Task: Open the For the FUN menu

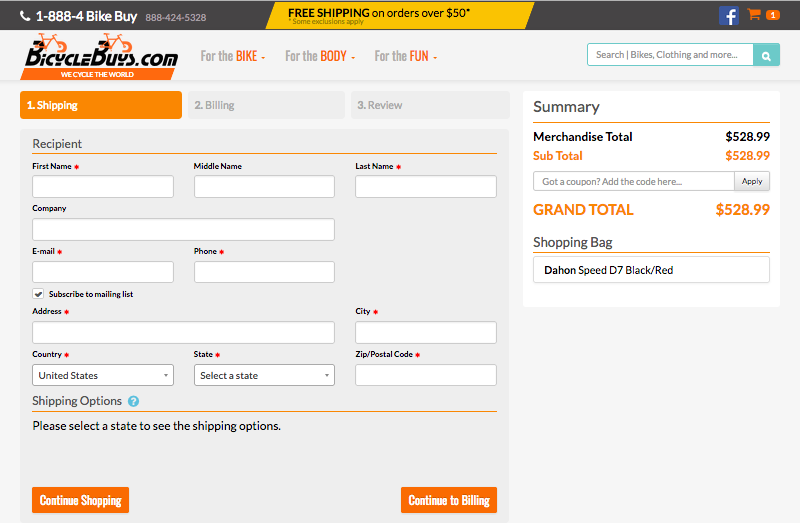Action: pos(405,56)
